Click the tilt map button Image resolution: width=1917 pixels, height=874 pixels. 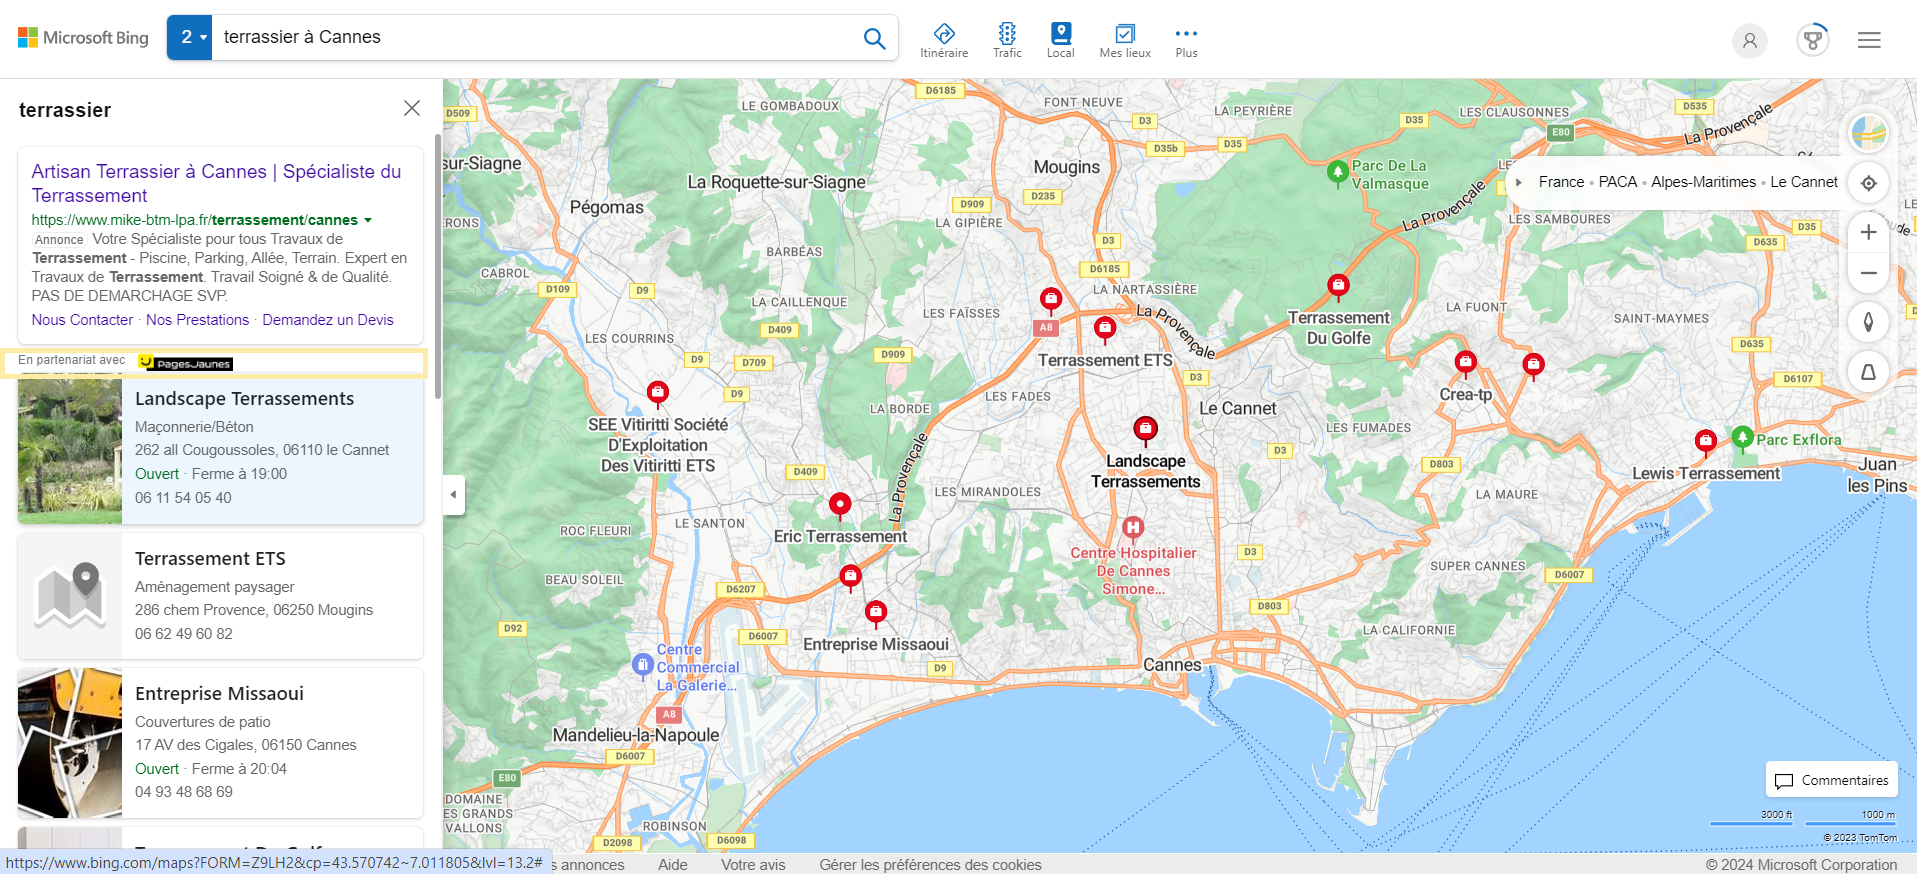tap(1868, 372)
